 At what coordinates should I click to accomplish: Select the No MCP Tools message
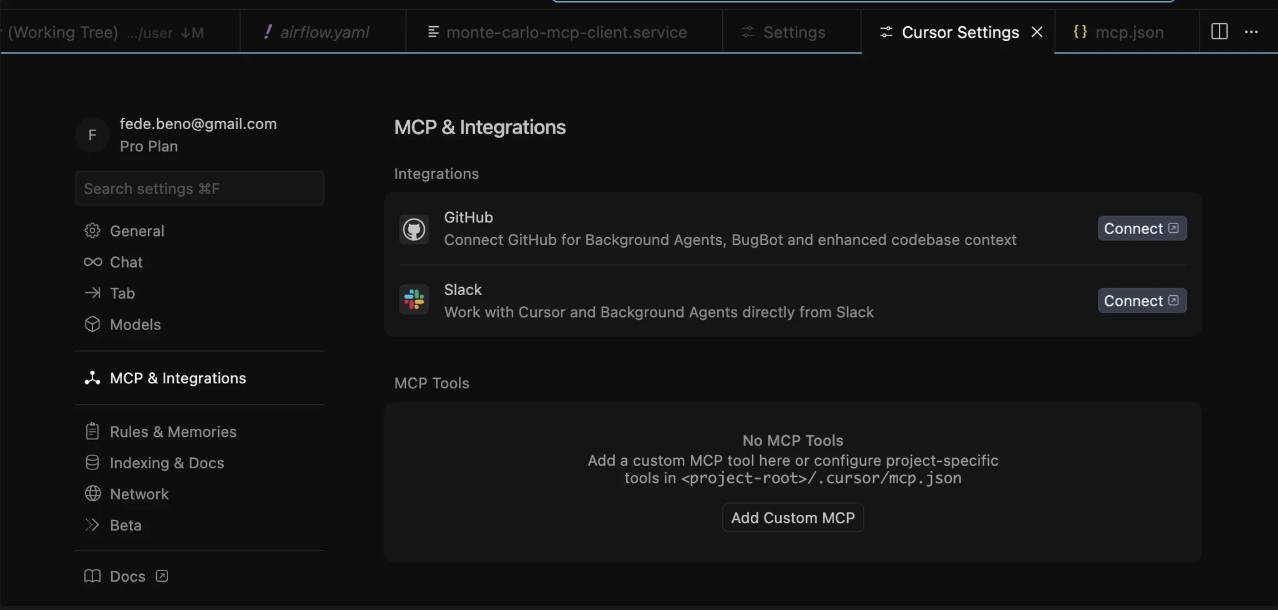[793, 440]
